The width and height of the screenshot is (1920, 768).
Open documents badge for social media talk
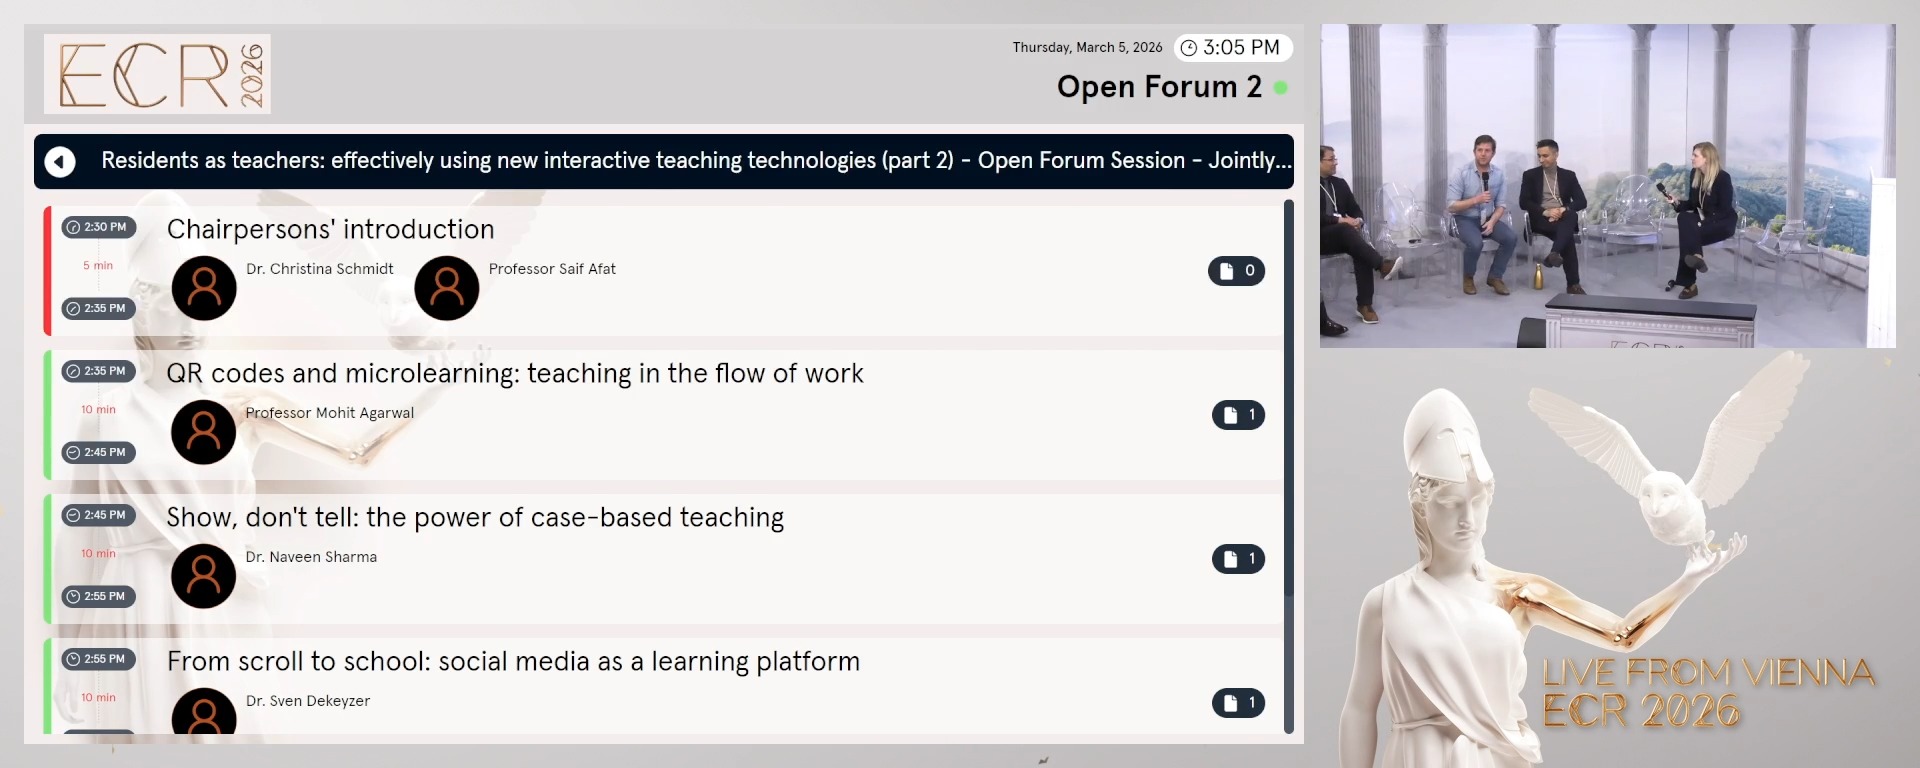point(1239,703)
